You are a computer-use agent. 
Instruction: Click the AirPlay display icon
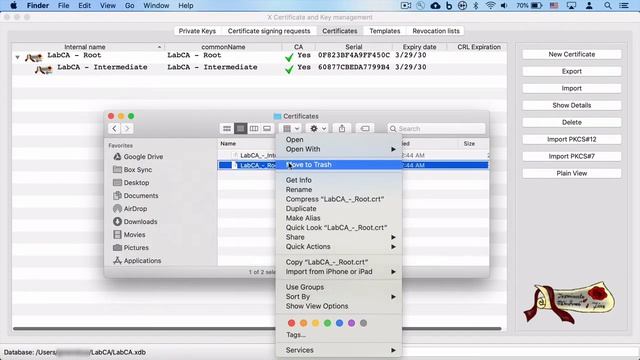pyautogui.click(x=571, y=5)
